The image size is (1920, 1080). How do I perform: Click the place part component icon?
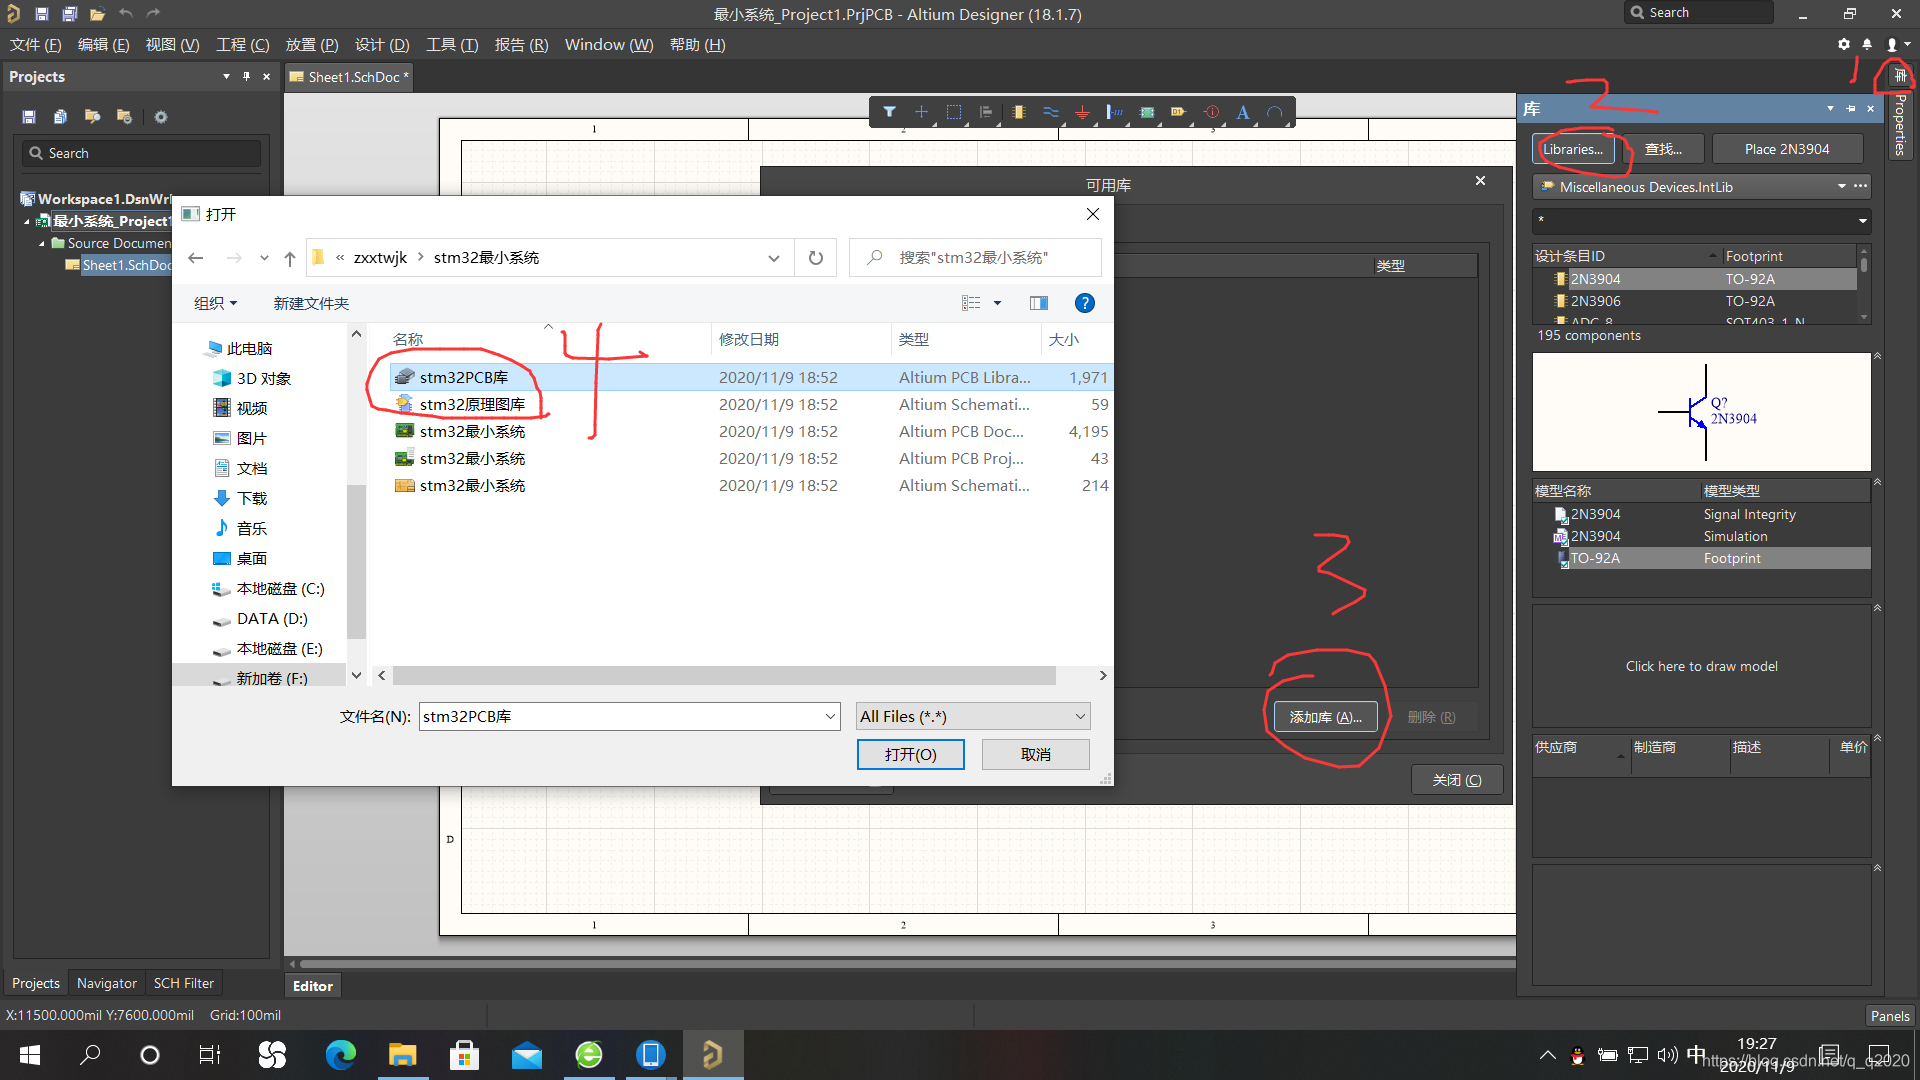[x=1018, y=112]
